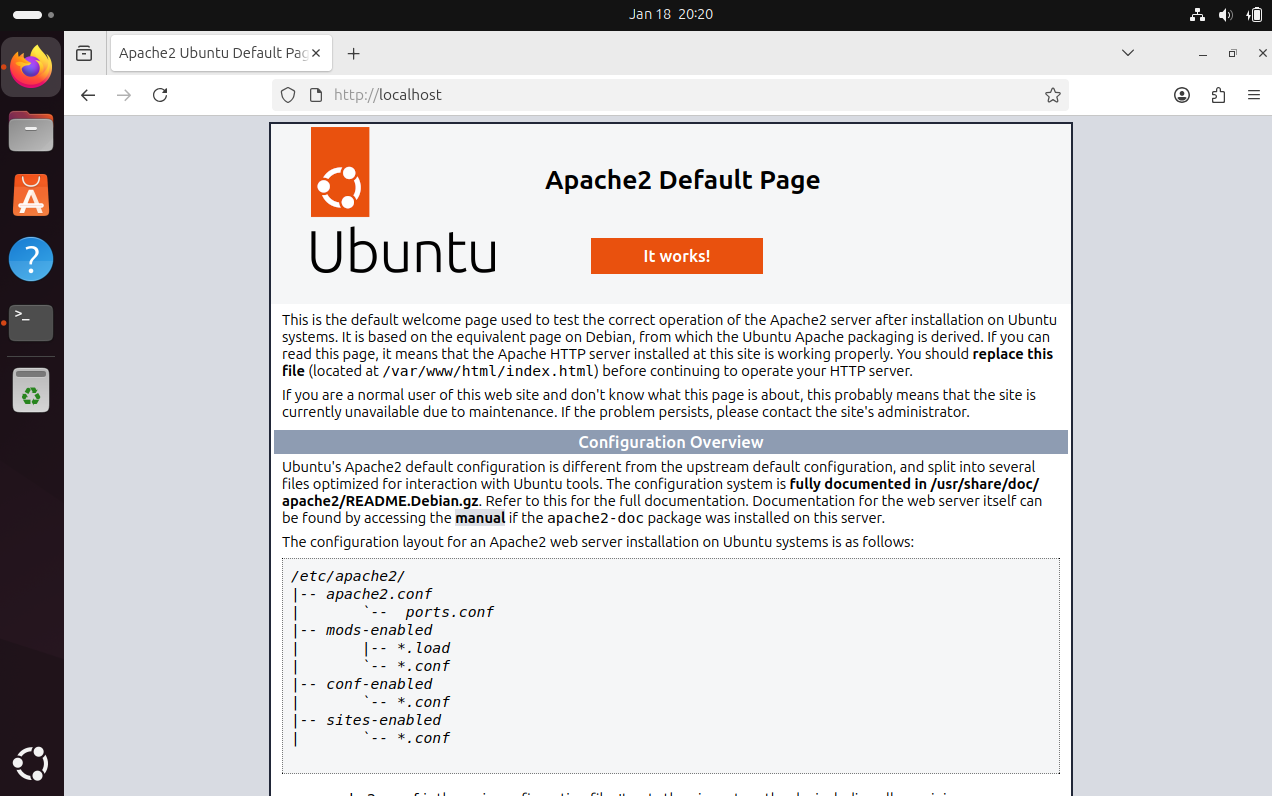Open a new tab with the plus button
1272x796 pixels.
(354, 52)
